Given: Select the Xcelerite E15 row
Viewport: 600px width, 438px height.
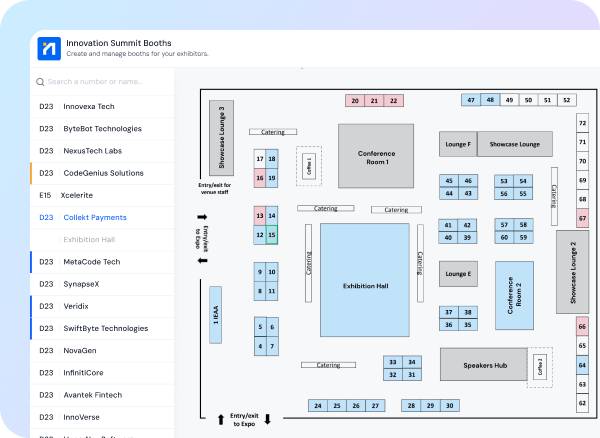Looking at the screenshot, I should pyautogui.click(x=102, y=195).
